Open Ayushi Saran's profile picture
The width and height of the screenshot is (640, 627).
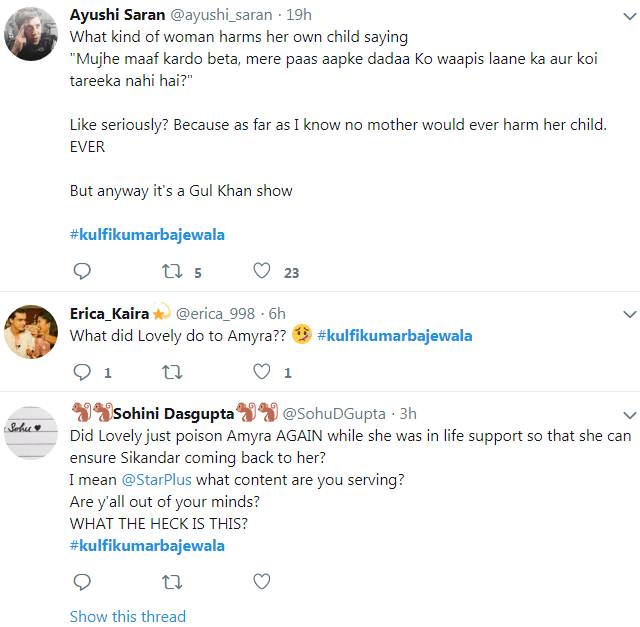[x=31, y=31]
